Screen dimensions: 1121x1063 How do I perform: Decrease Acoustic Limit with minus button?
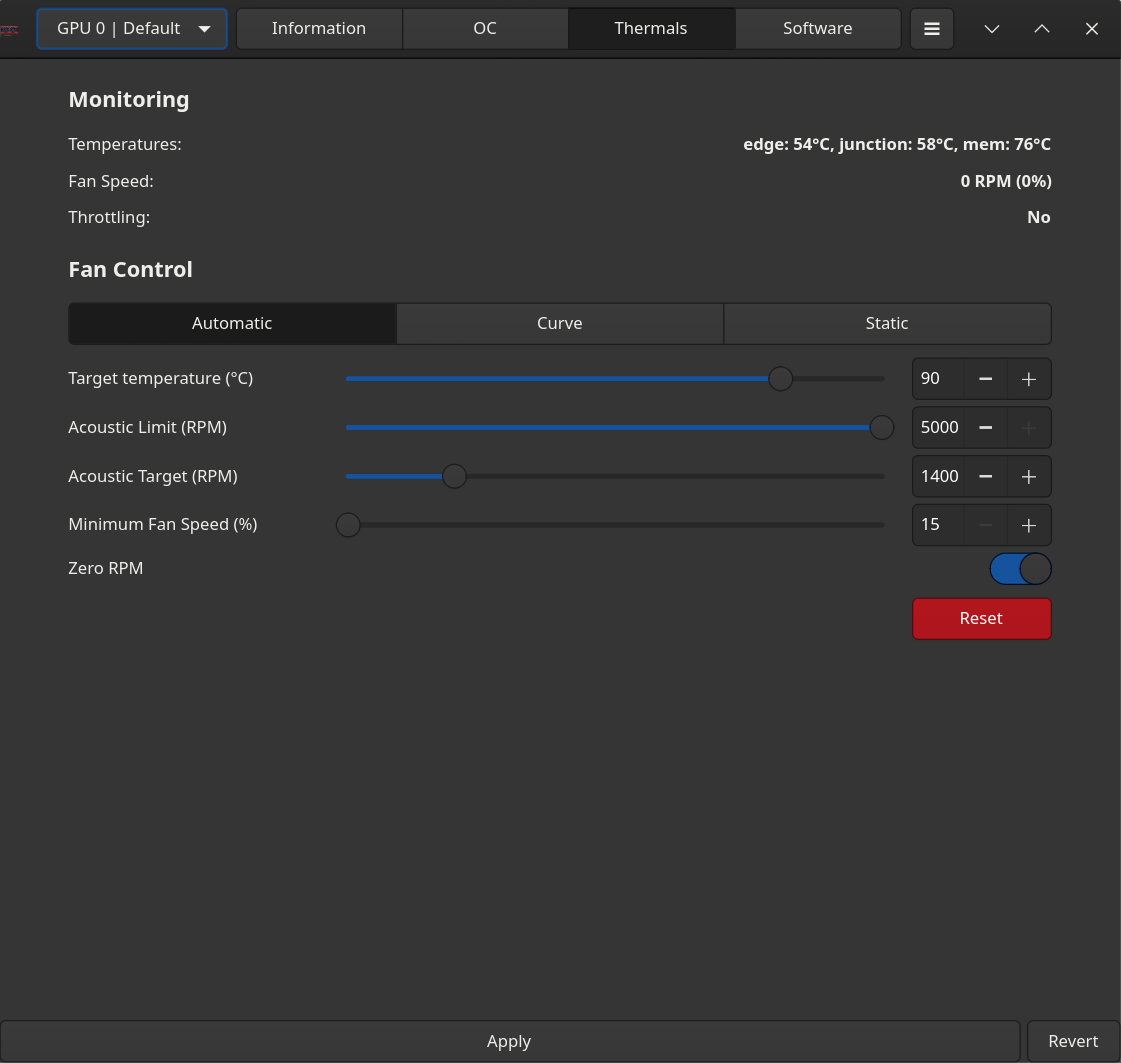(x=985, y=428)
